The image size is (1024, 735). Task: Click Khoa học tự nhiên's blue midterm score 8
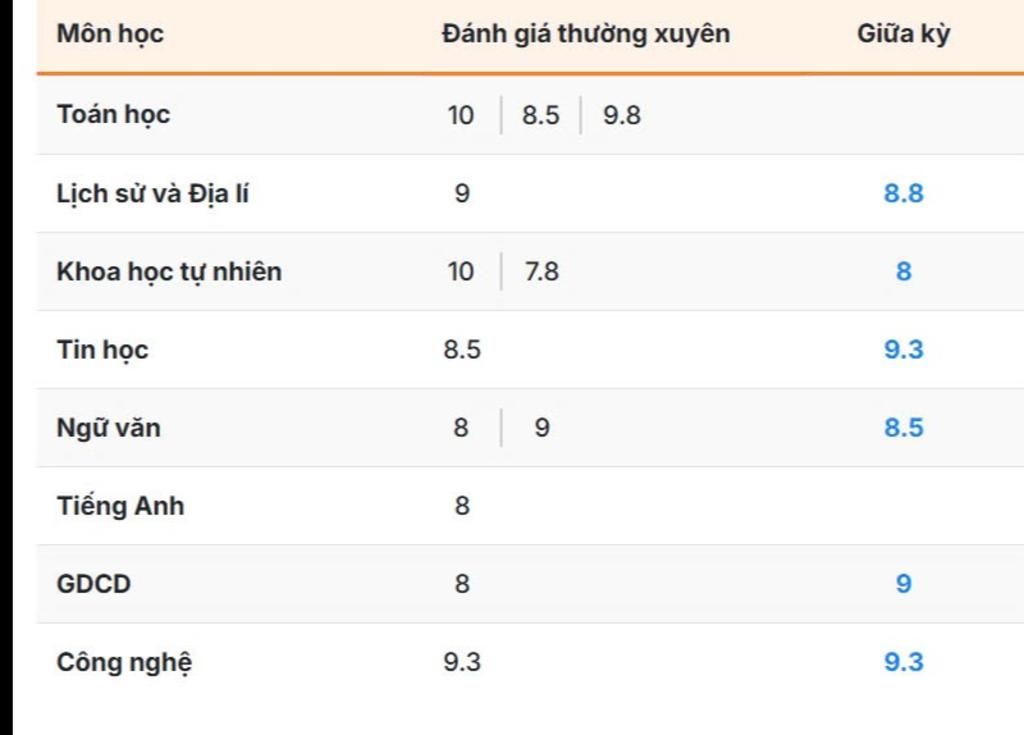pos(903,271)
